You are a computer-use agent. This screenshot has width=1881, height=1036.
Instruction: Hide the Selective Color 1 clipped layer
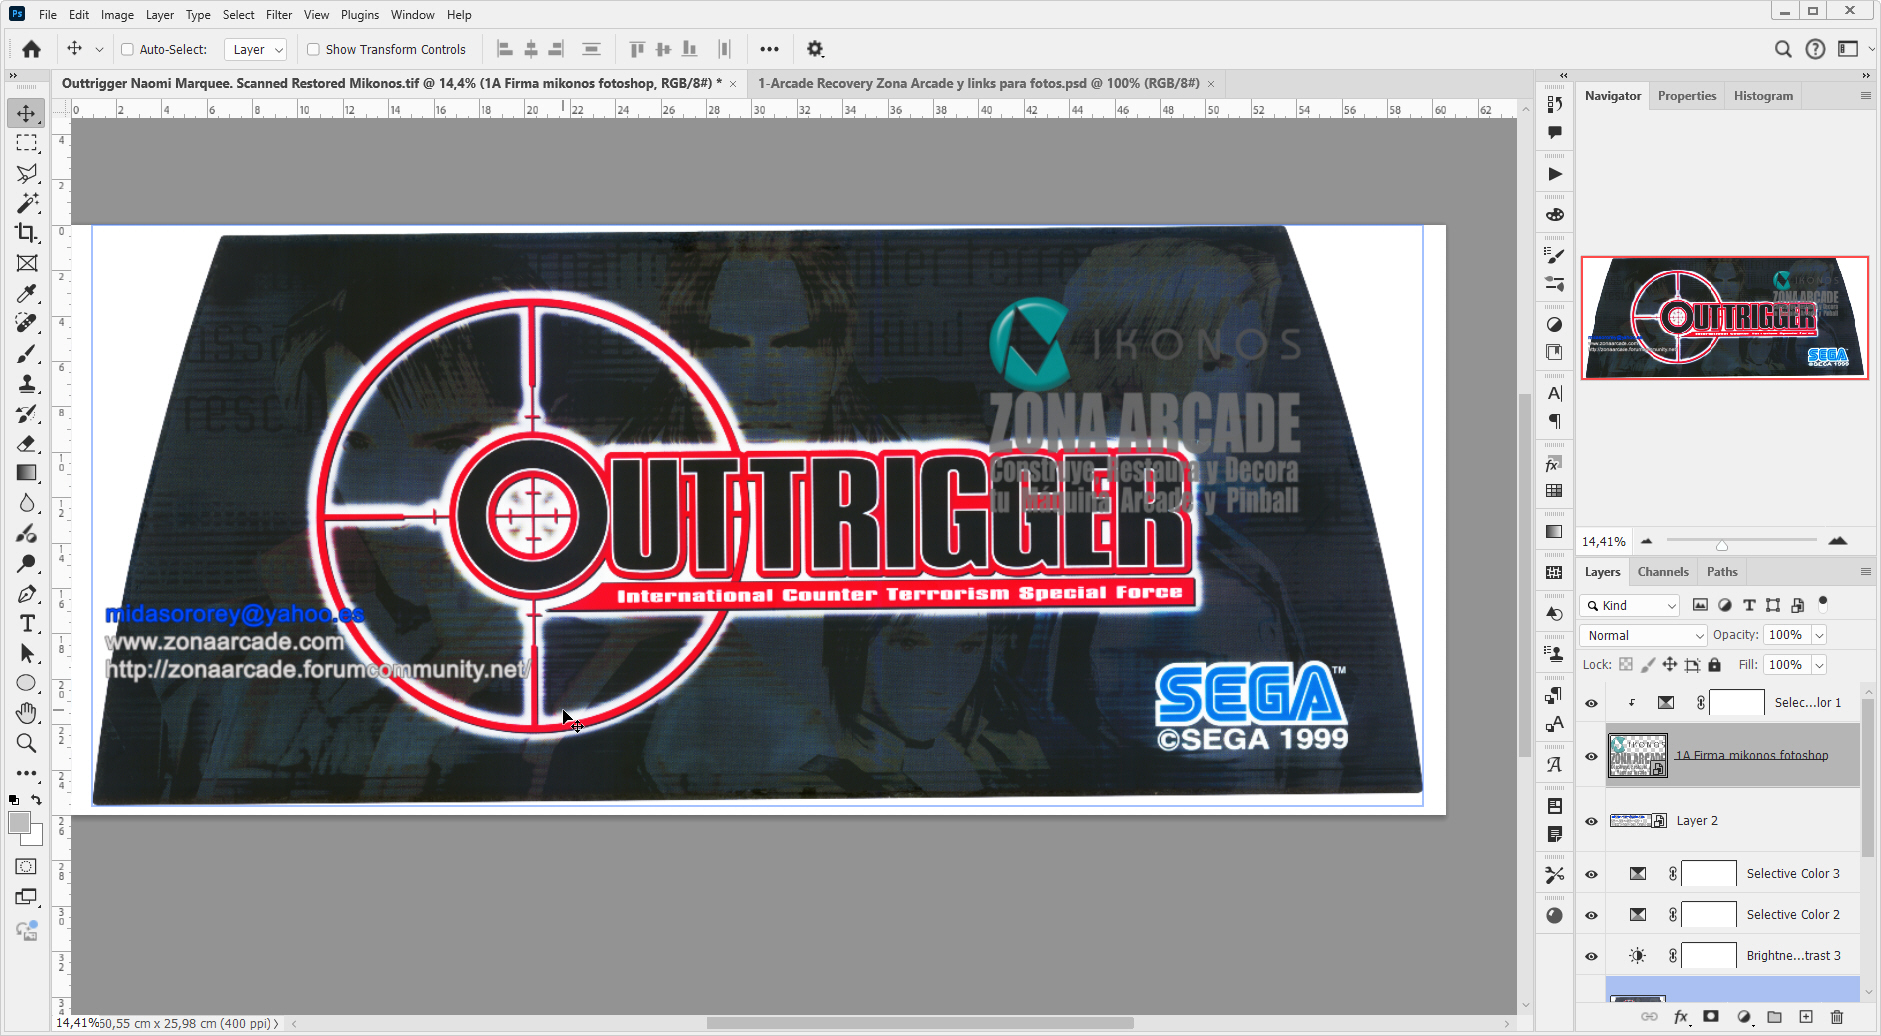click(1591, 703)
